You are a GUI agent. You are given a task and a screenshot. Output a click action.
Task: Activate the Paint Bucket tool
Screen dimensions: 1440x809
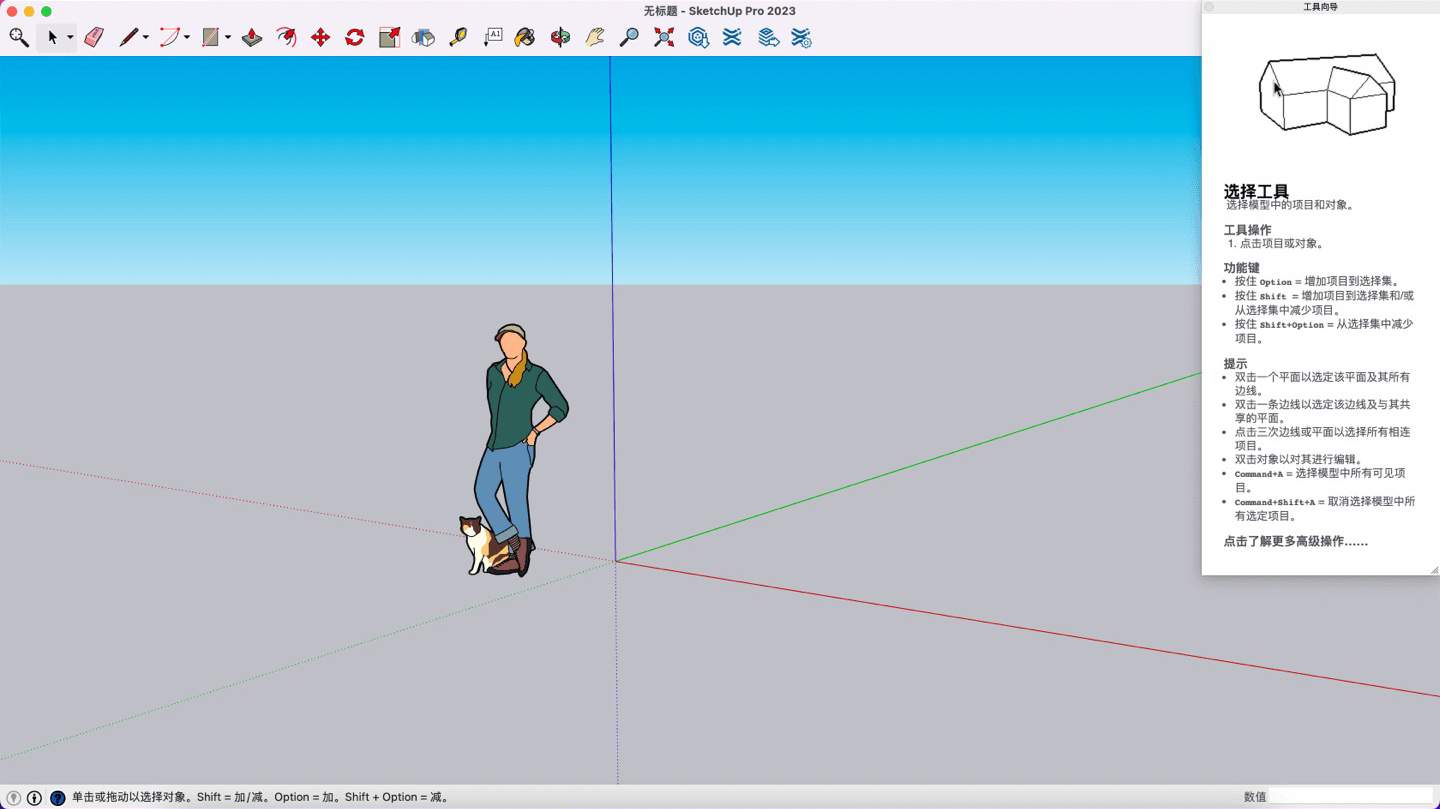pyautogui.click(x=525, y=38)
